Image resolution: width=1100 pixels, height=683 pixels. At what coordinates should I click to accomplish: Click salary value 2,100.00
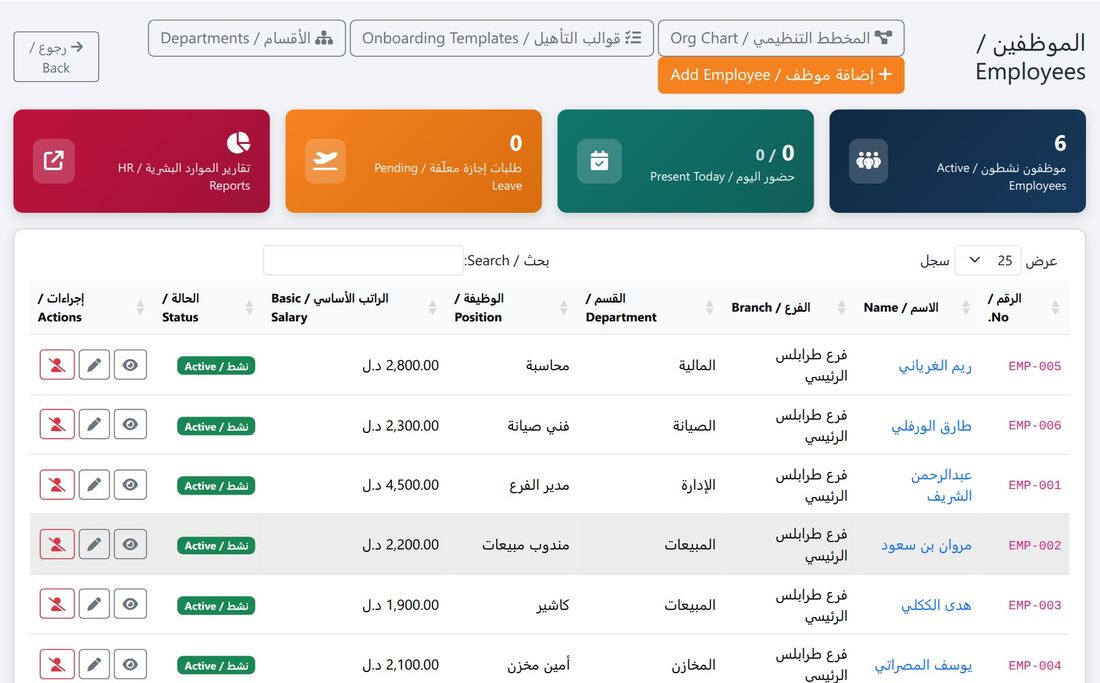[401, 665]
